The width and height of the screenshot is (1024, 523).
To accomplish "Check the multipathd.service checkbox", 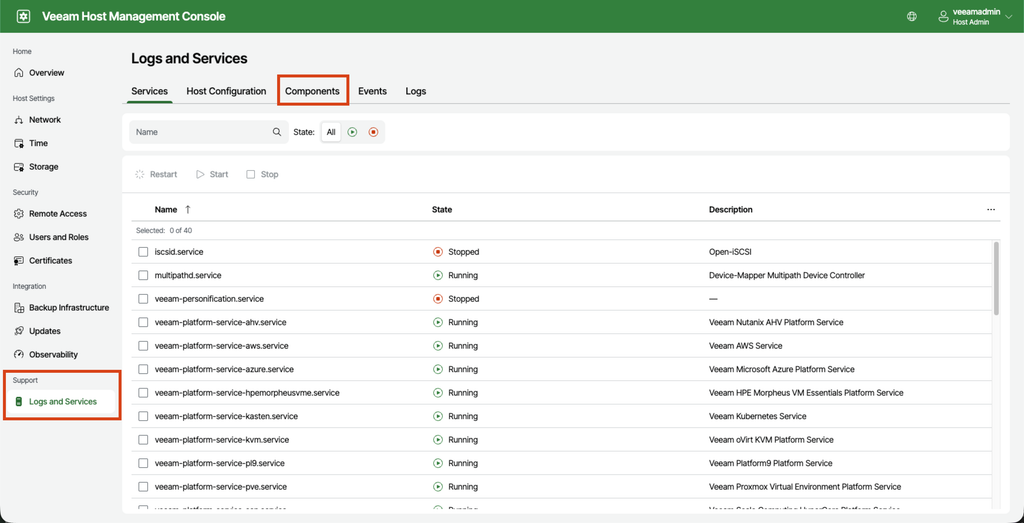I will [x=143, y=276].
